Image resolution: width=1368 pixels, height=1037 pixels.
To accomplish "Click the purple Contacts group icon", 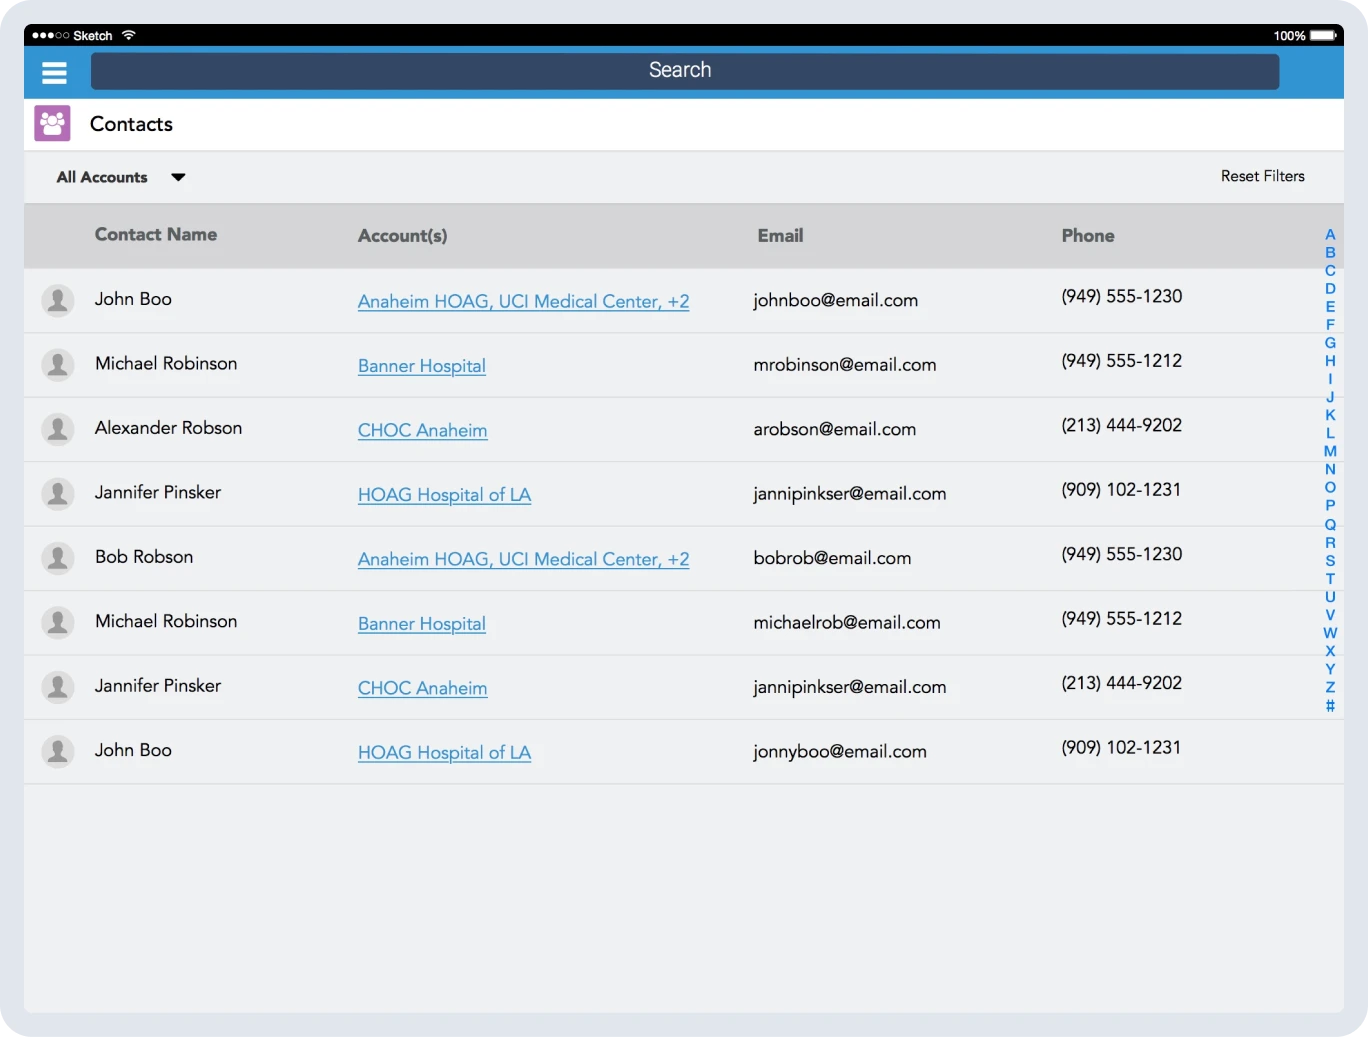I will point(52,123).
